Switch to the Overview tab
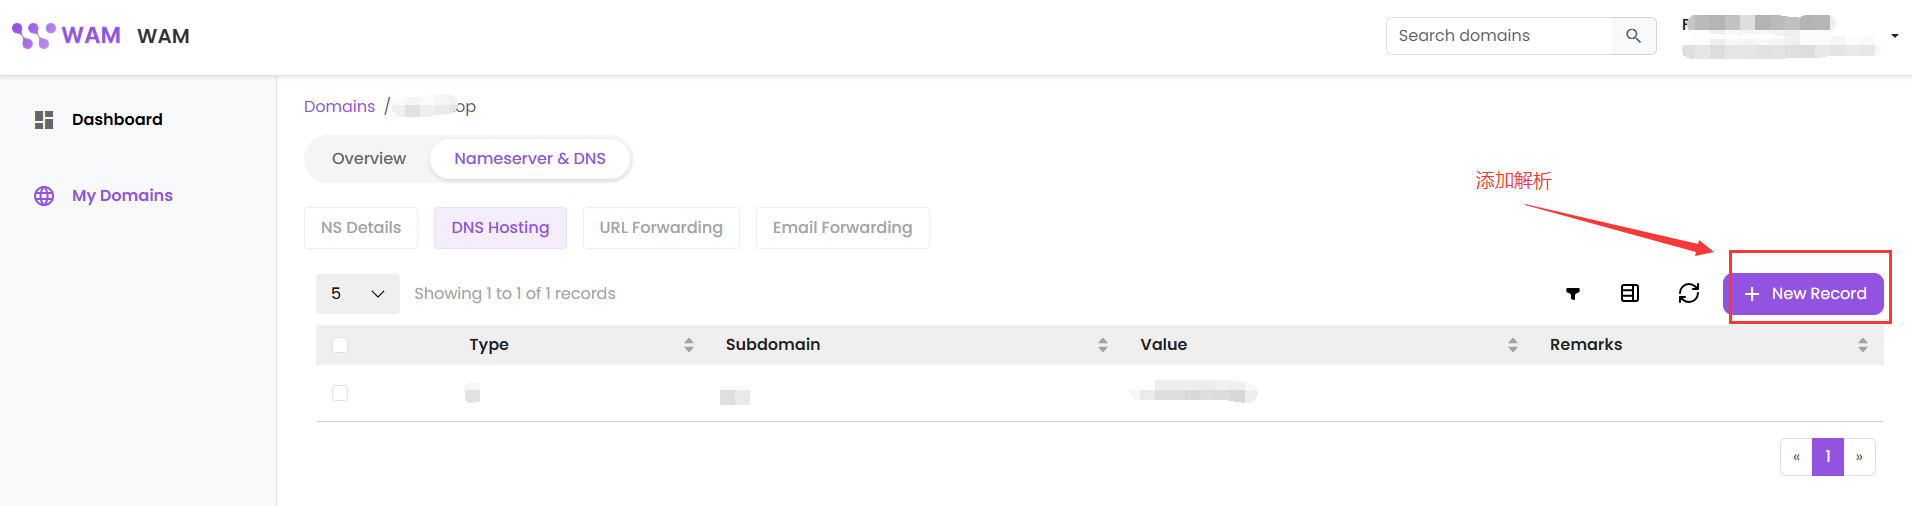 coord(368,159)
